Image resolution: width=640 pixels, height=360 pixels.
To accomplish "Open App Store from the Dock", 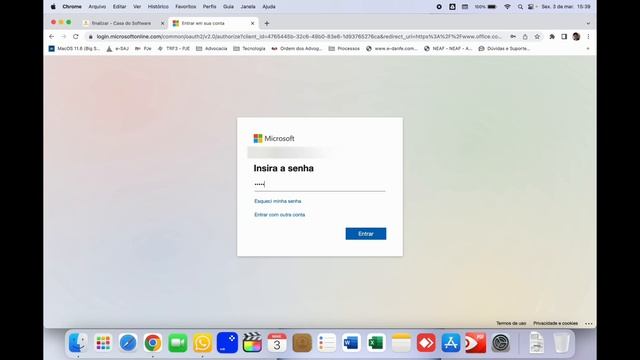I will tap(451, 343).
